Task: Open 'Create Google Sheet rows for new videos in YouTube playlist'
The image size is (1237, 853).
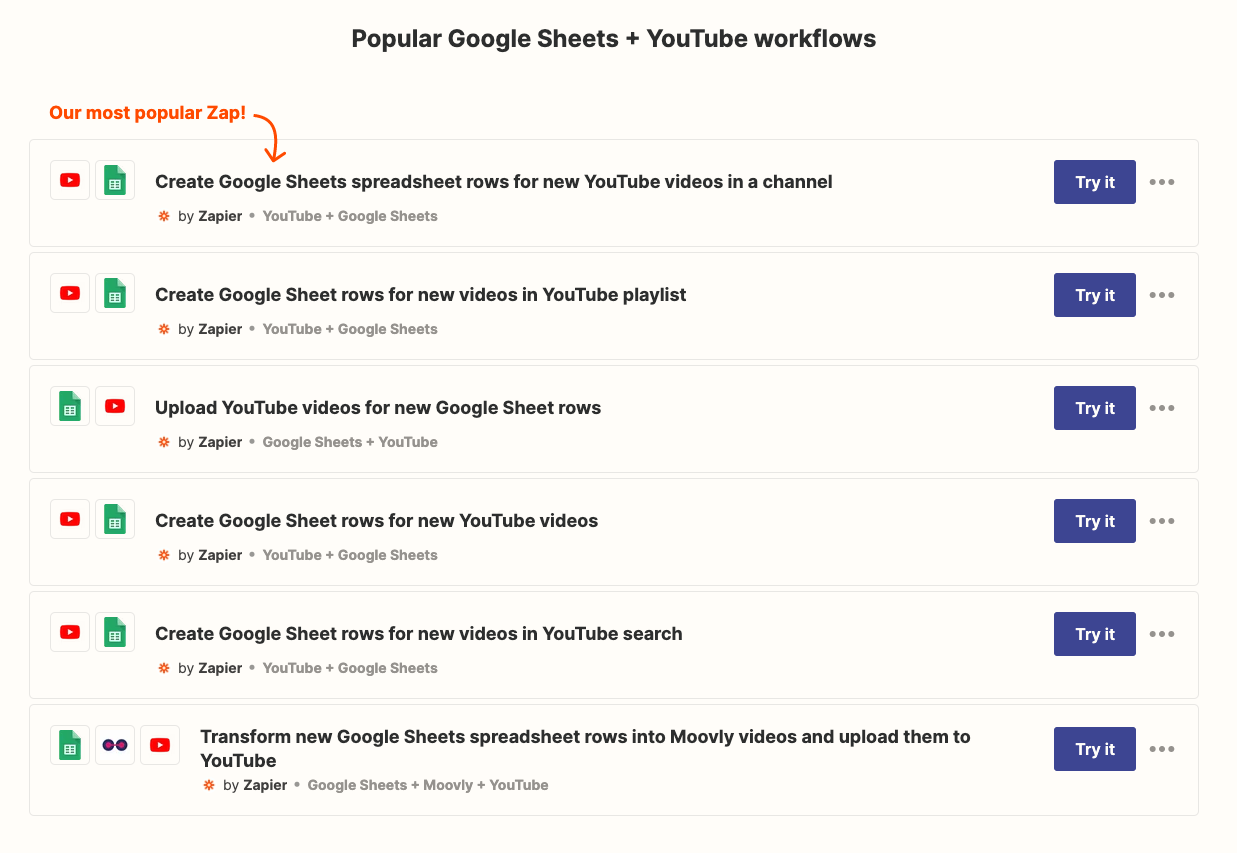Action: [421, 295]
